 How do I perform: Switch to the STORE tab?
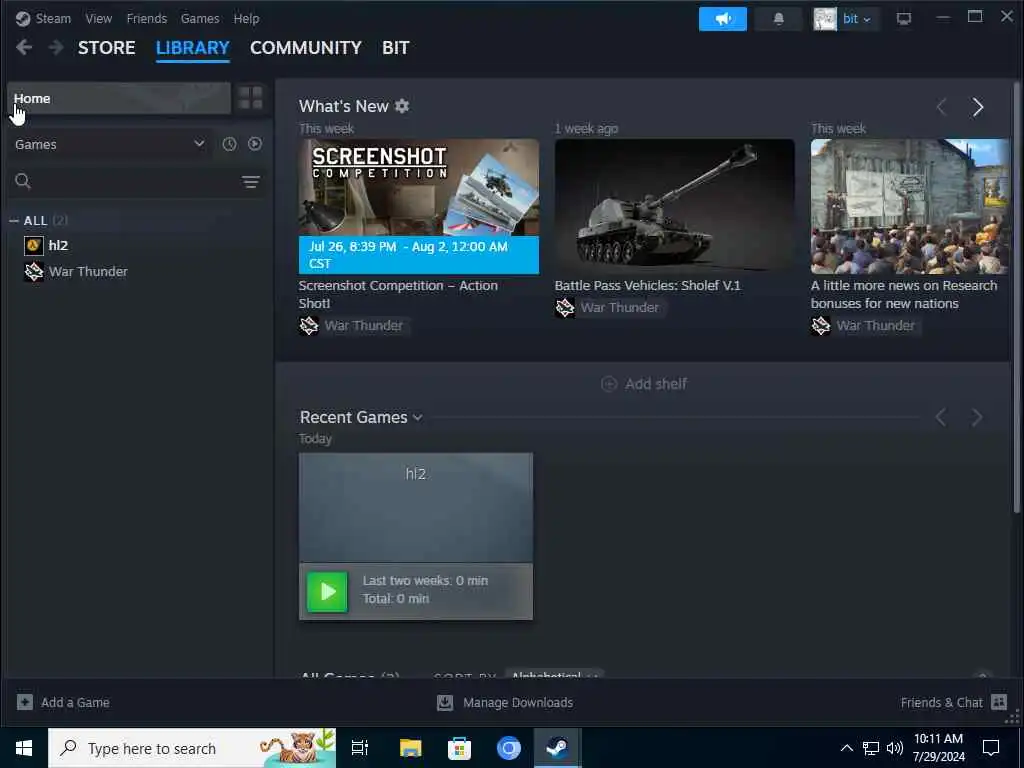point(106,48)
